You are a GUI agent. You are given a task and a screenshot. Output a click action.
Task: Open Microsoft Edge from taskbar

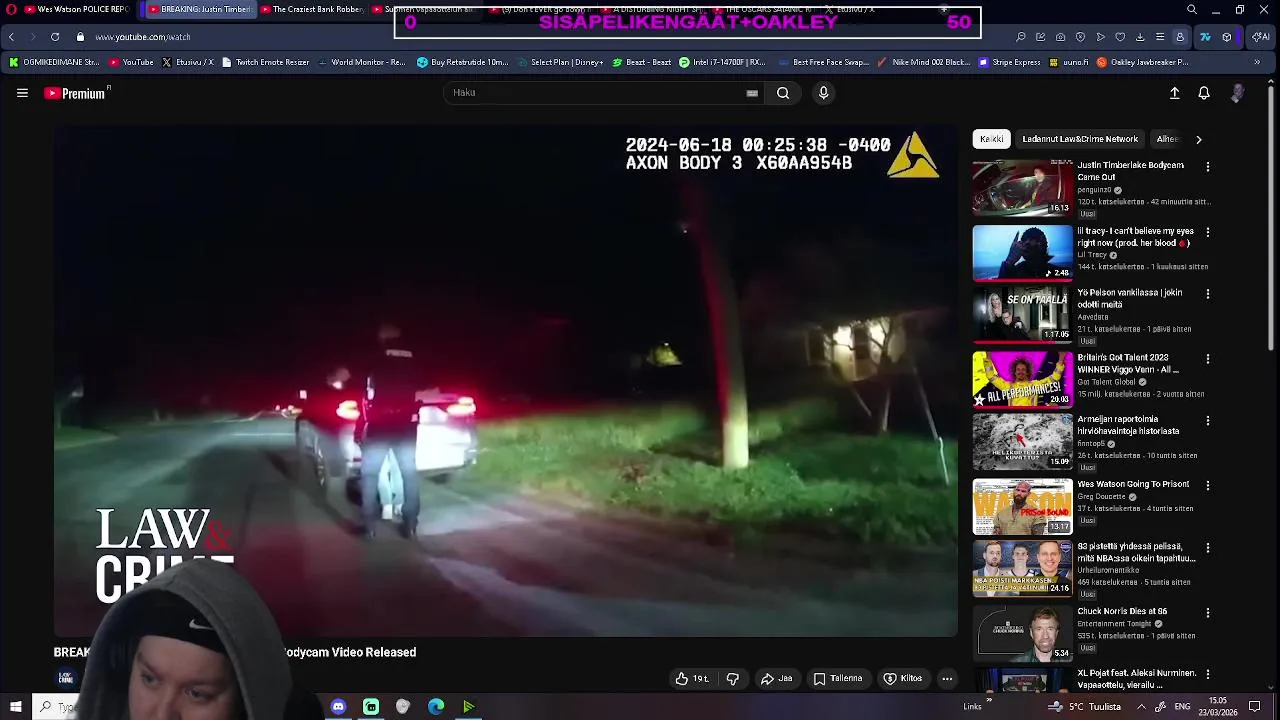(436, 707)
